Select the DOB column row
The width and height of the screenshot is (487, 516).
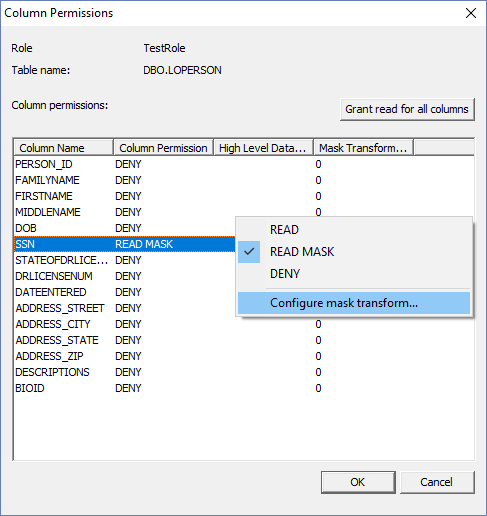125,228
